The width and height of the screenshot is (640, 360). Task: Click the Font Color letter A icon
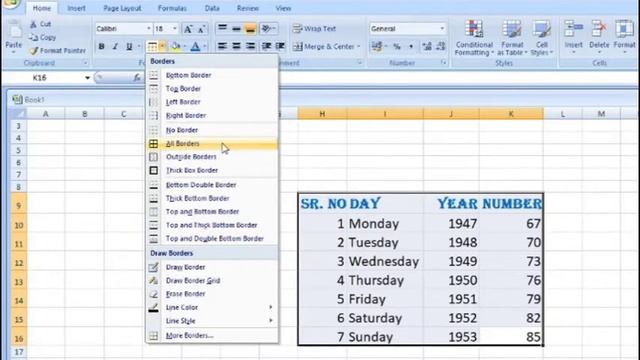click(x=196, y=47)
